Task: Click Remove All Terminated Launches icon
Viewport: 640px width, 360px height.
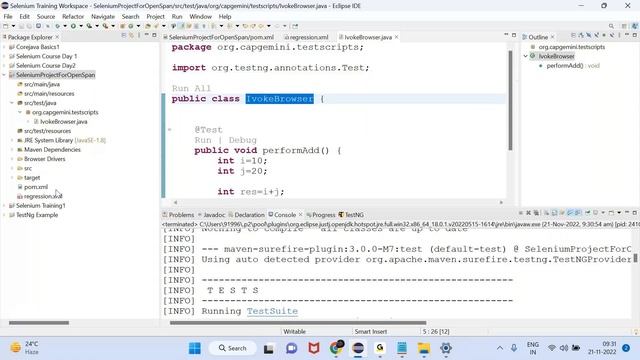Action: (x=536, y=213)
